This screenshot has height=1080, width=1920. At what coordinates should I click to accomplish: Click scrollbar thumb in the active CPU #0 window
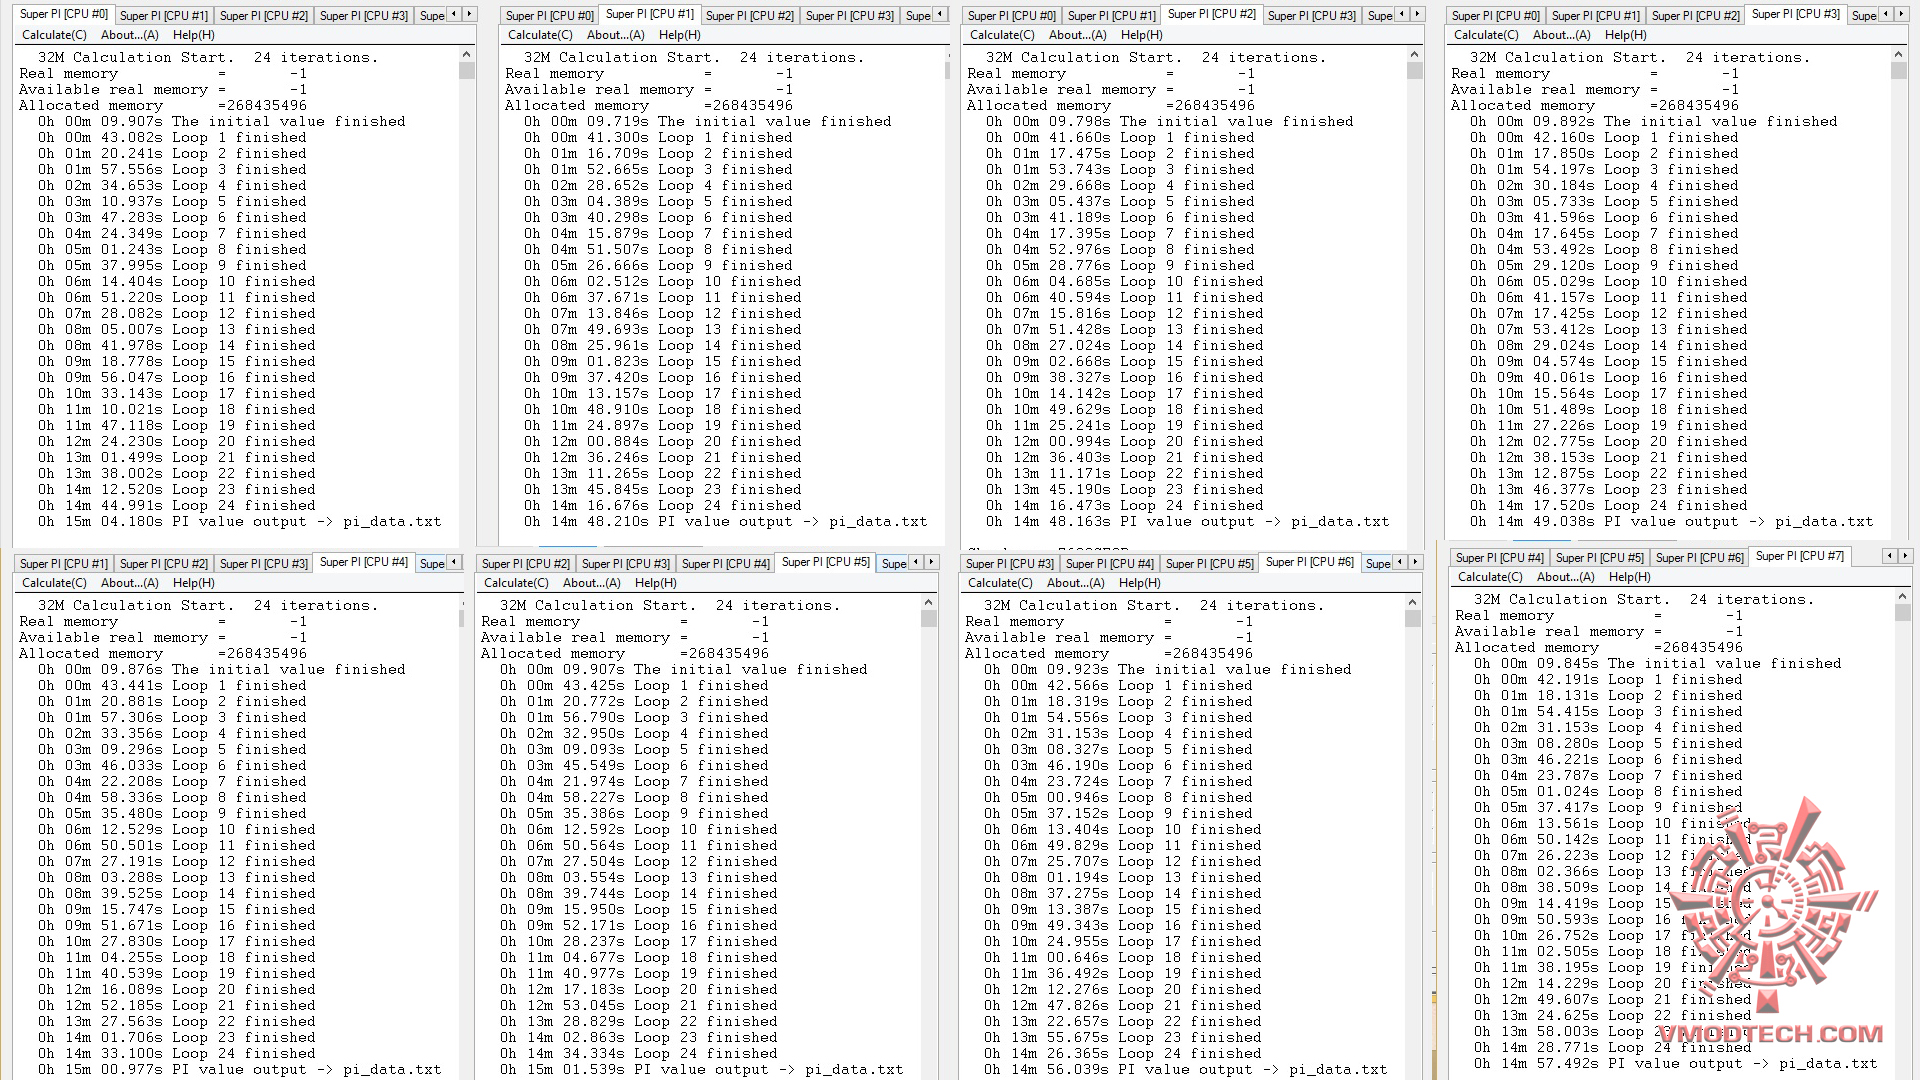[467, 71]
